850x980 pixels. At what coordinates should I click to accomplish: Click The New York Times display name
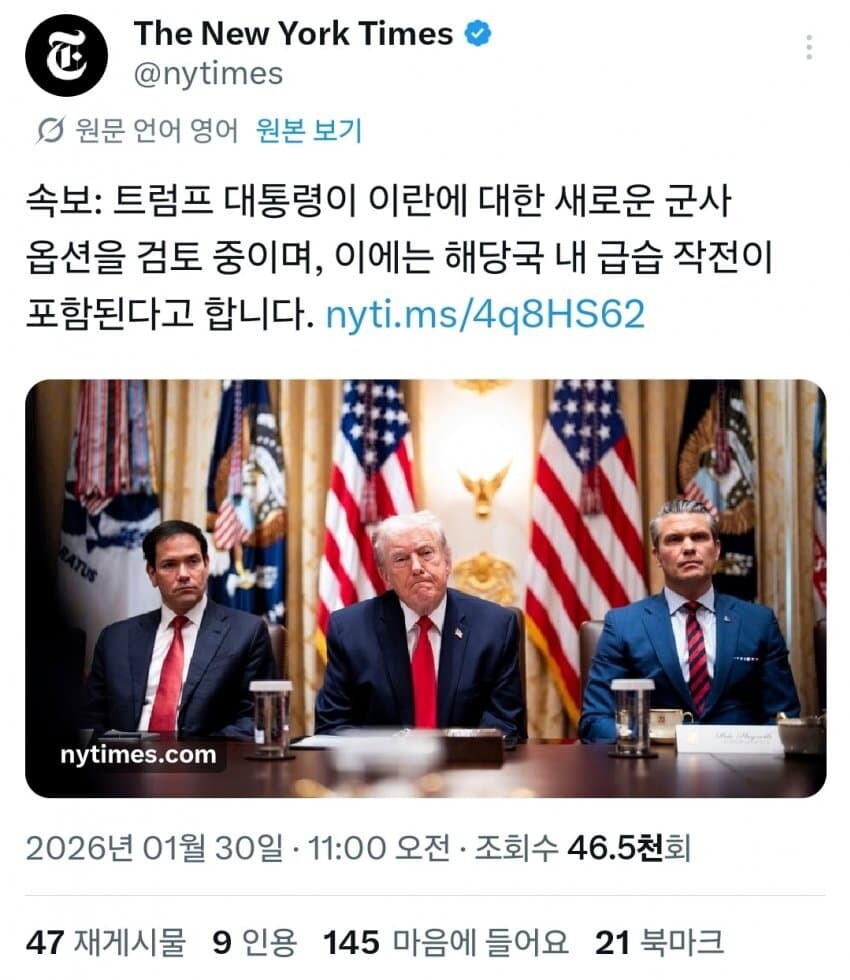point(293,33)
